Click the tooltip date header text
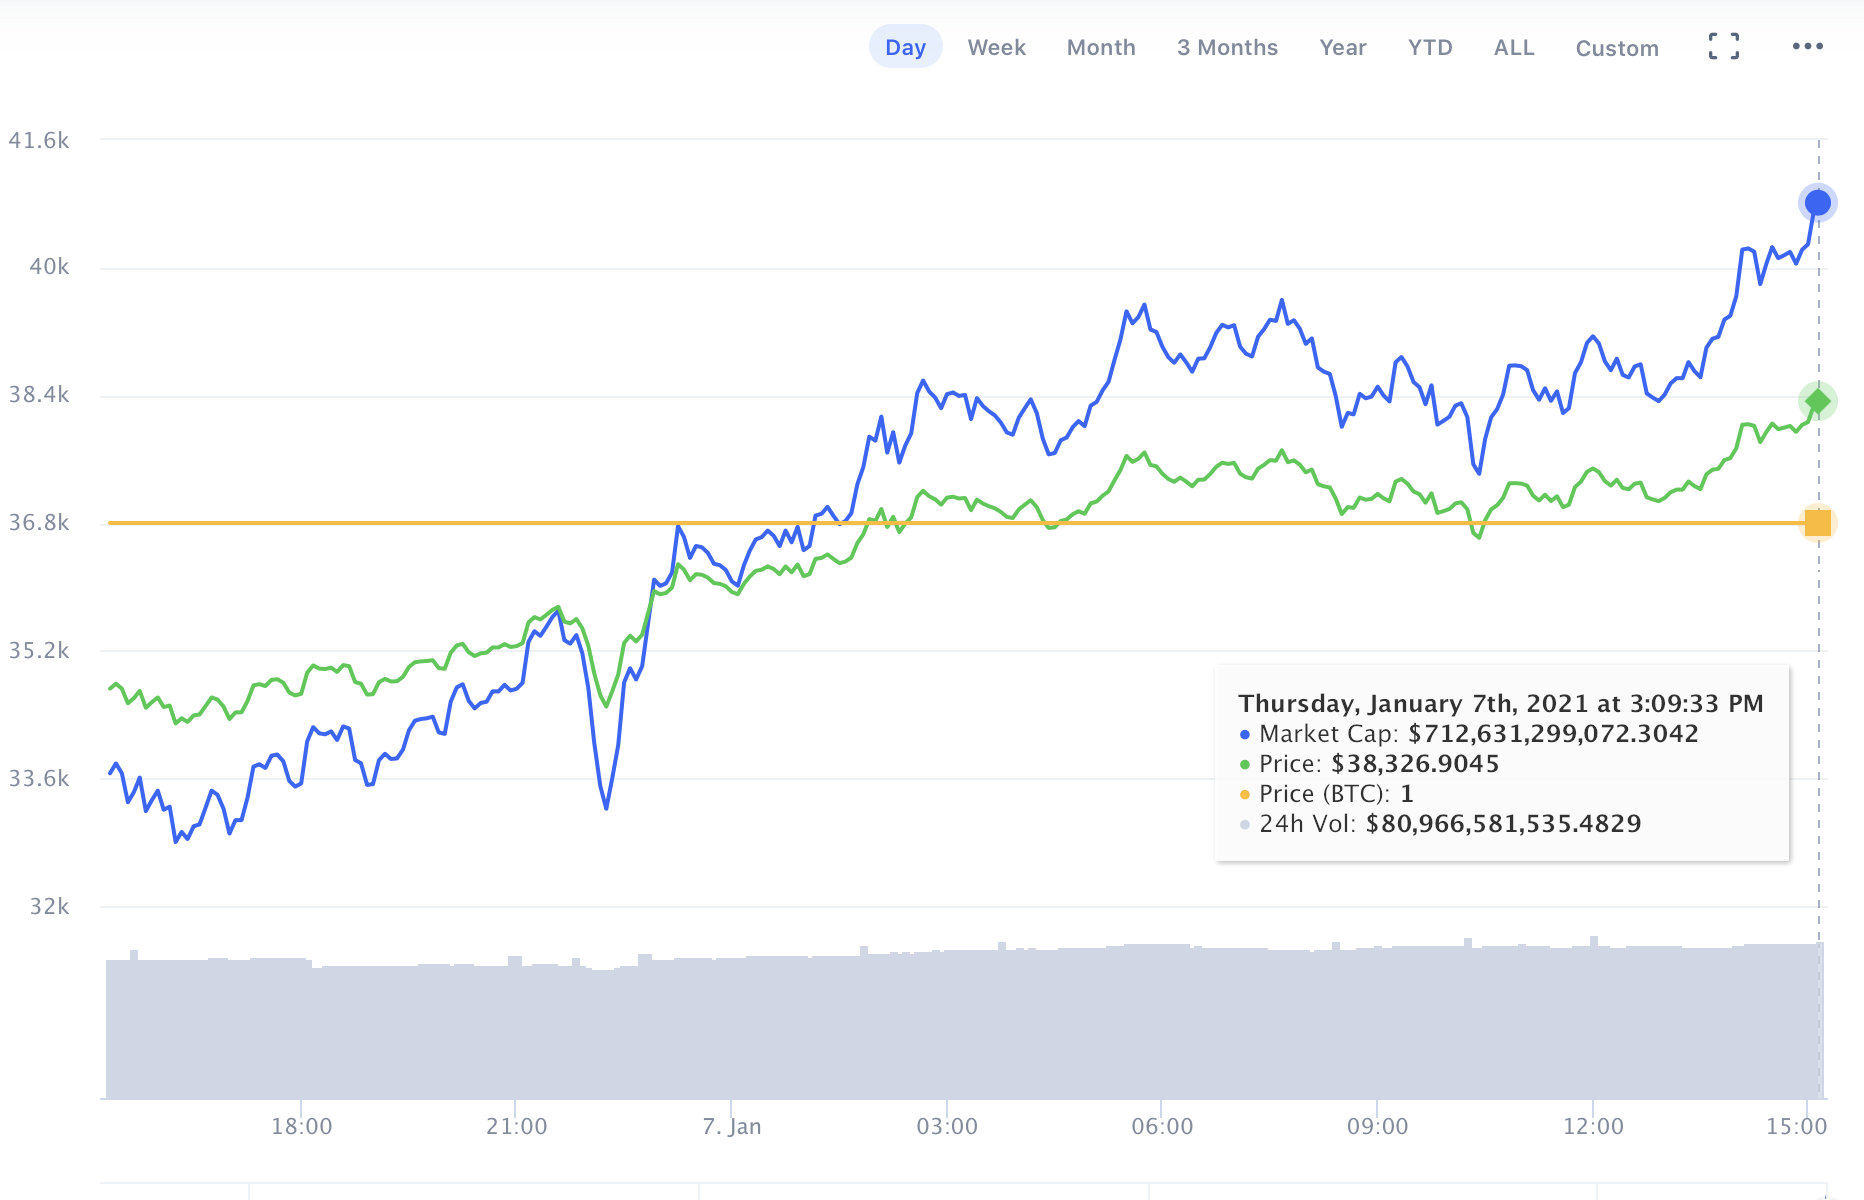 (1500, 703)
